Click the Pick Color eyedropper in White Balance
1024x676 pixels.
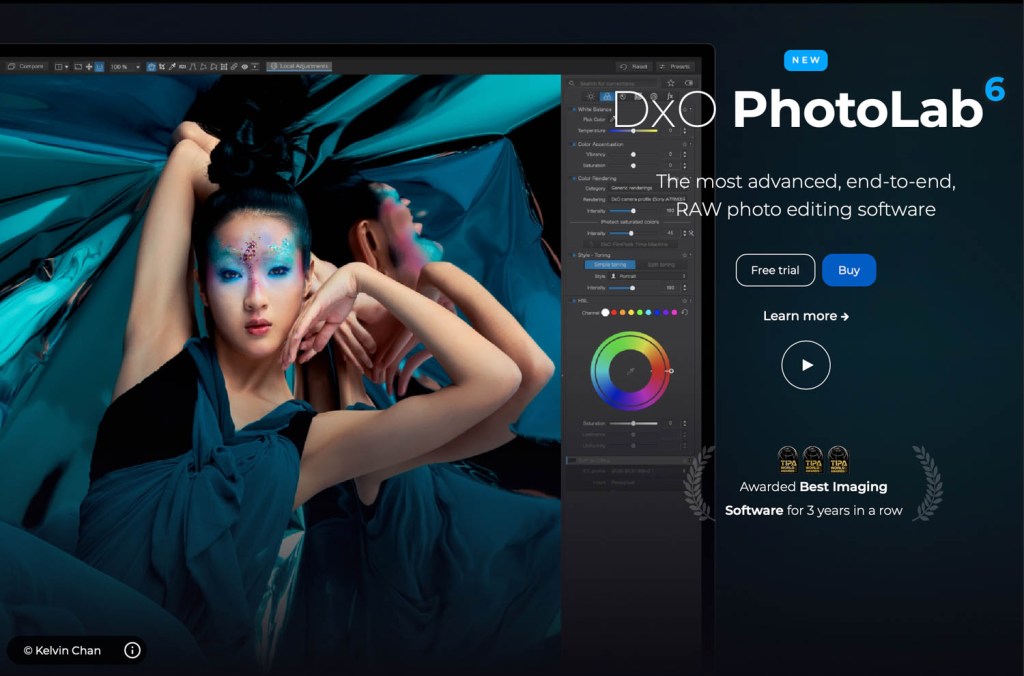pos(612,120)
